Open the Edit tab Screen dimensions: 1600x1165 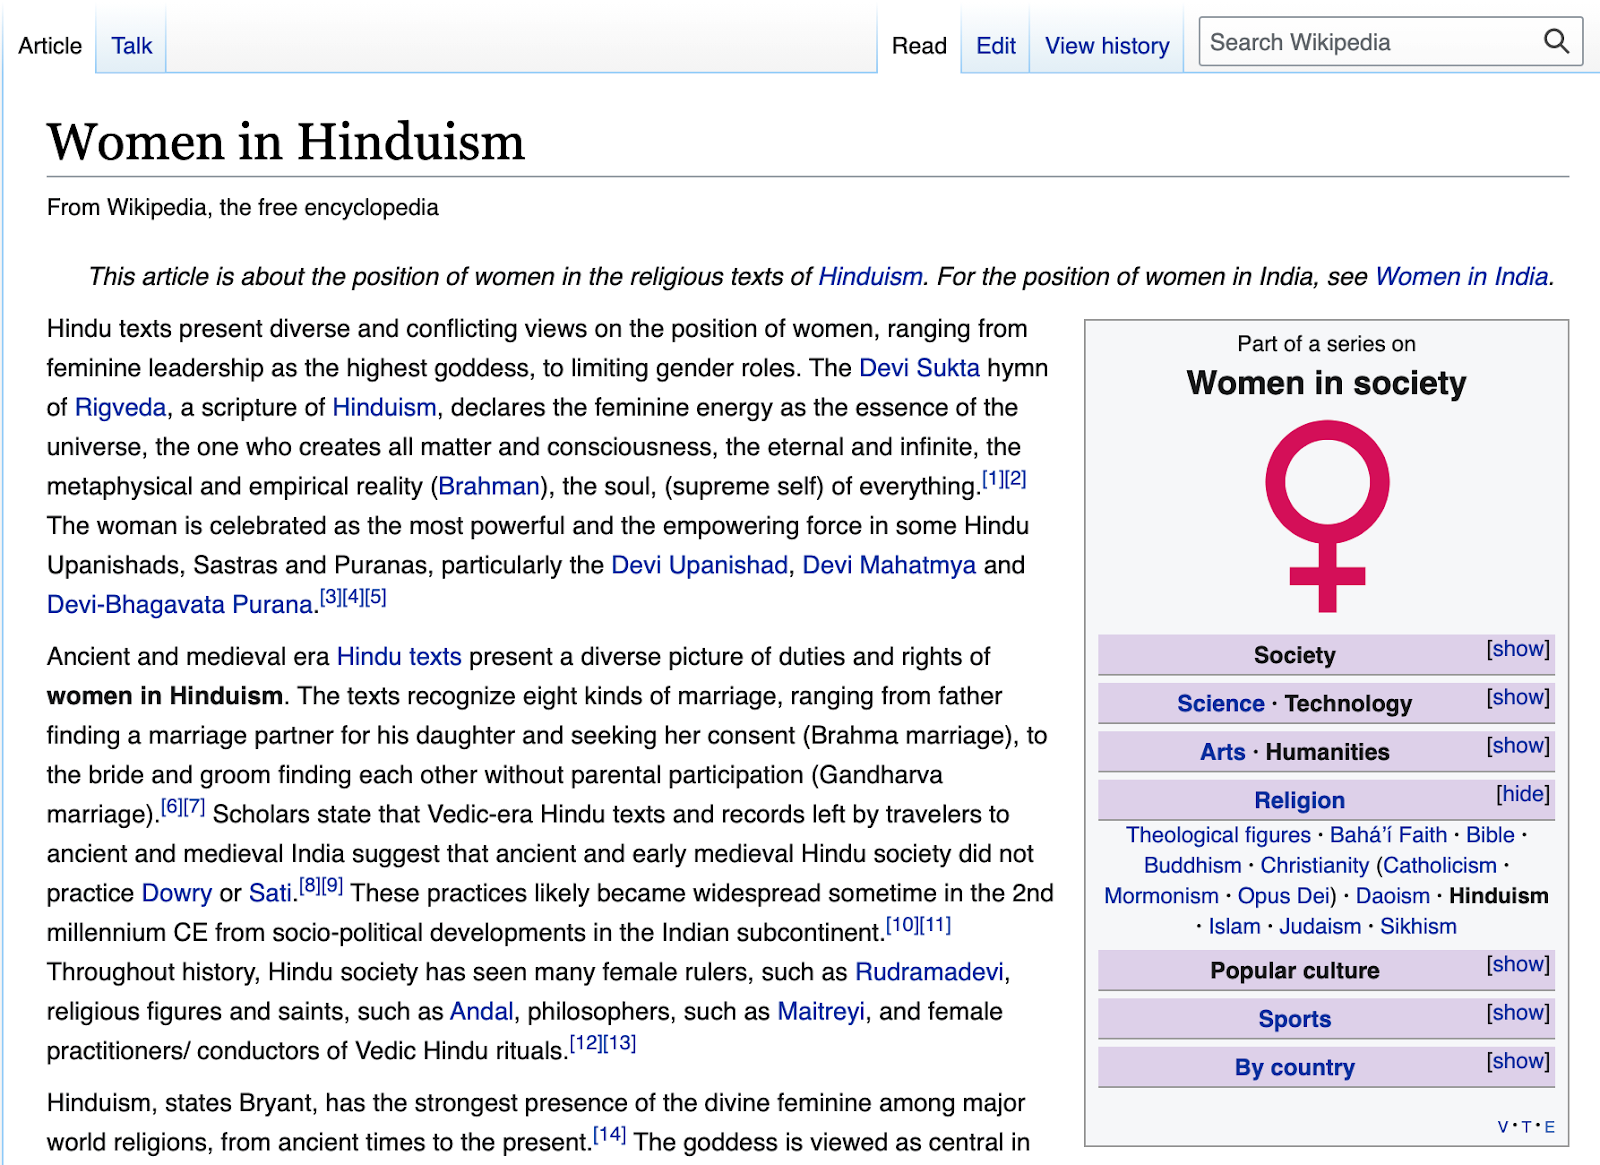click(996, 46)
